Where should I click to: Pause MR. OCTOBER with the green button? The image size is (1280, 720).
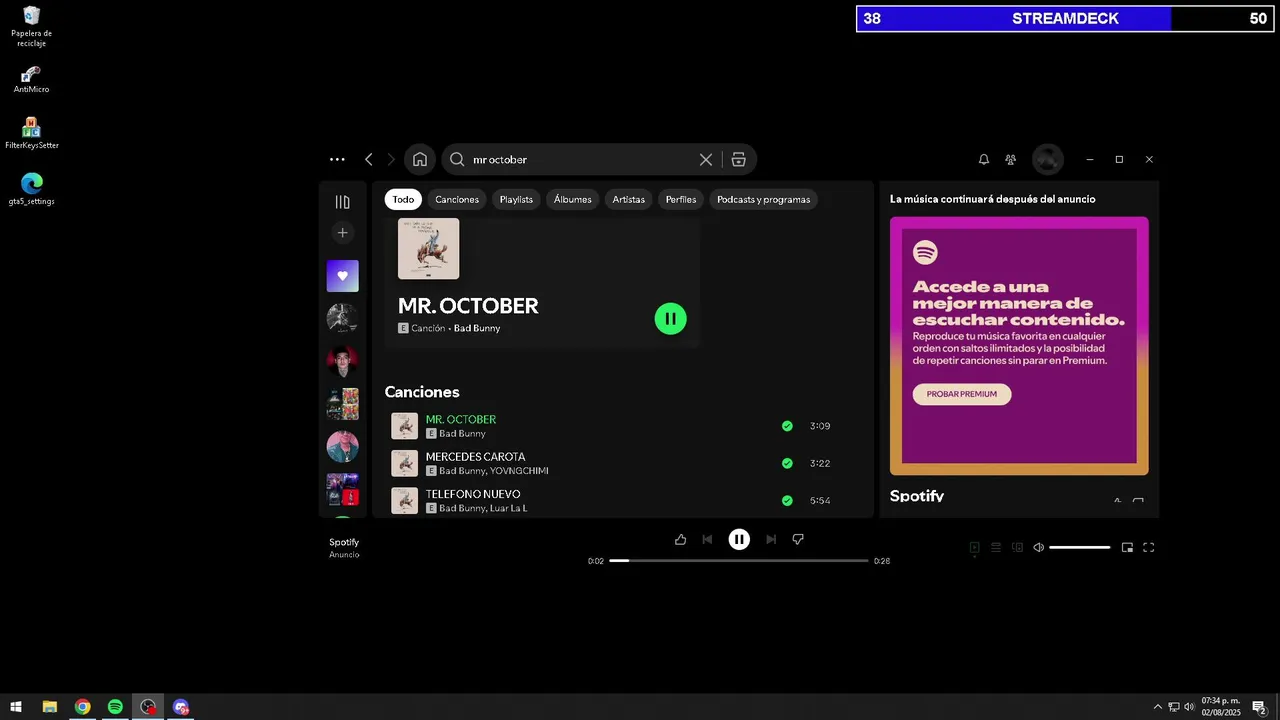pyautogui.click(x=670, y=319)
